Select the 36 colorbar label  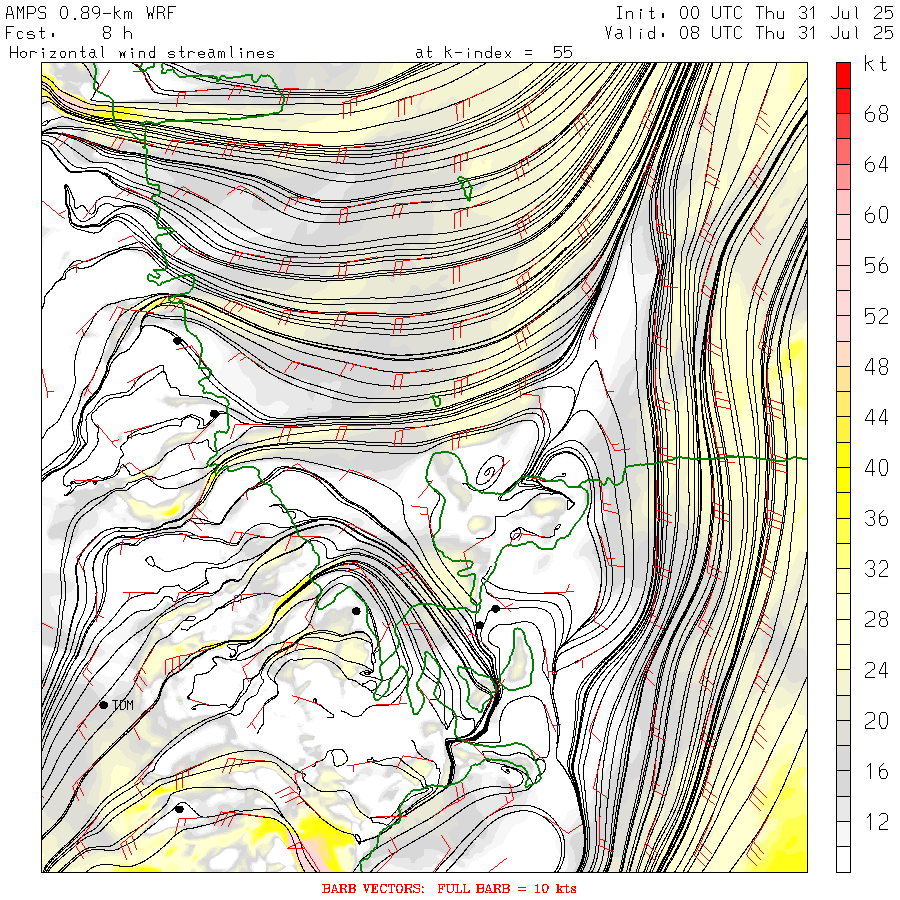tap(876, 518)
